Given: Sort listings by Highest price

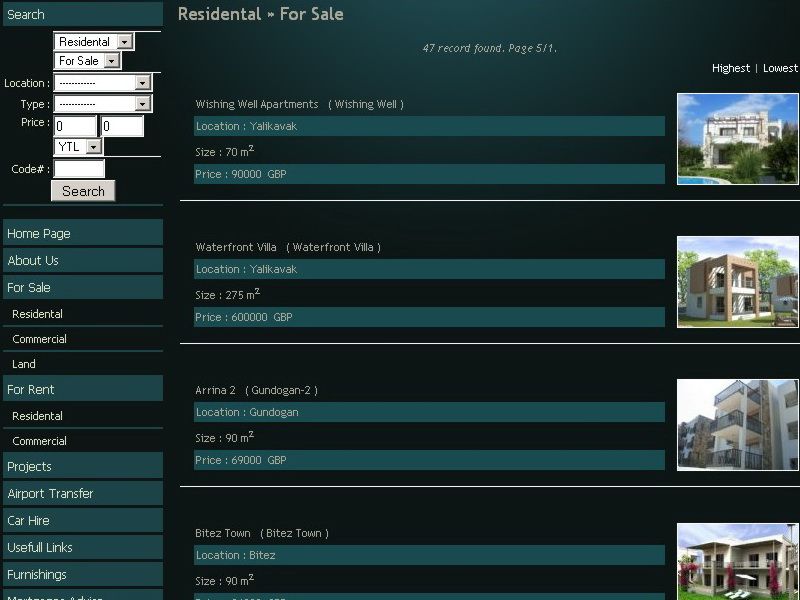Looking at the screenshot, I should (x=731, y=68).
